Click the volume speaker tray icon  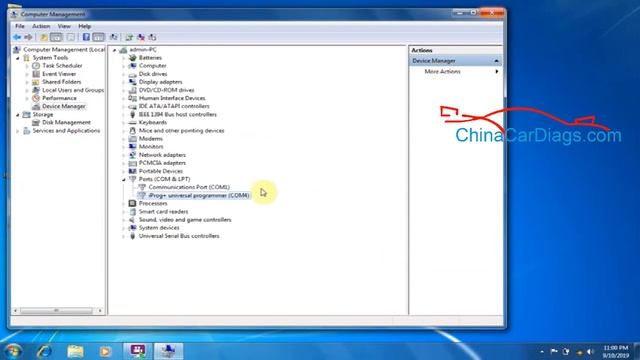click(x=590, y=351)
